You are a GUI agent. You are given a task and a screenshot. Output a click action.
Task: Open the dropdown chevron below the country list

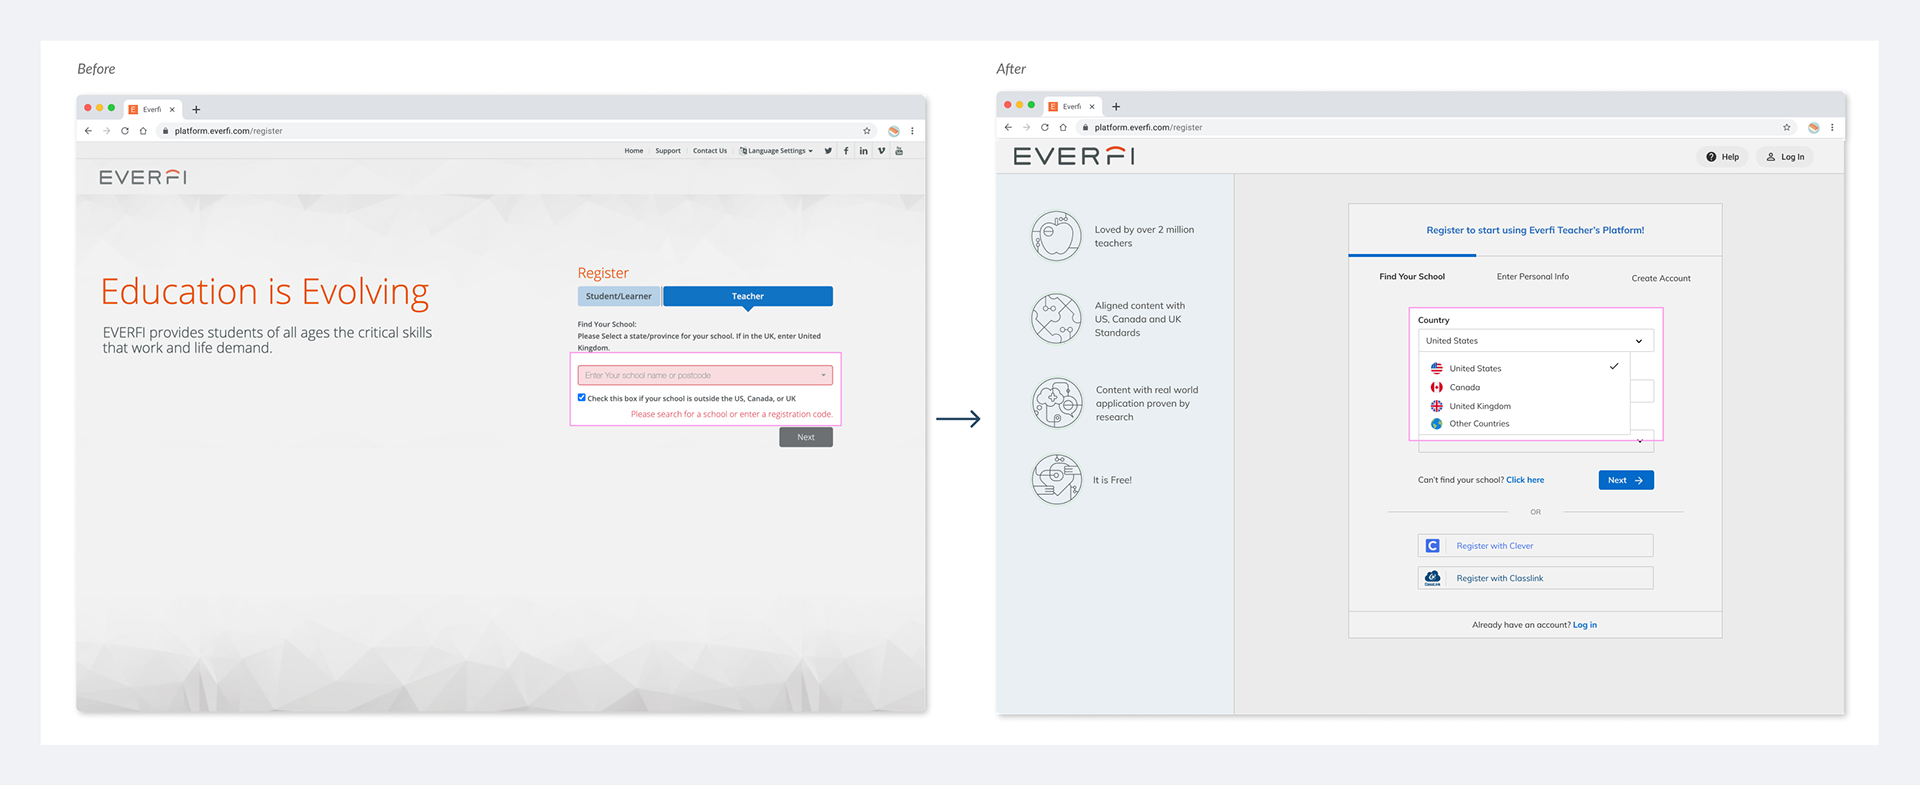[x=1640, y=441]
